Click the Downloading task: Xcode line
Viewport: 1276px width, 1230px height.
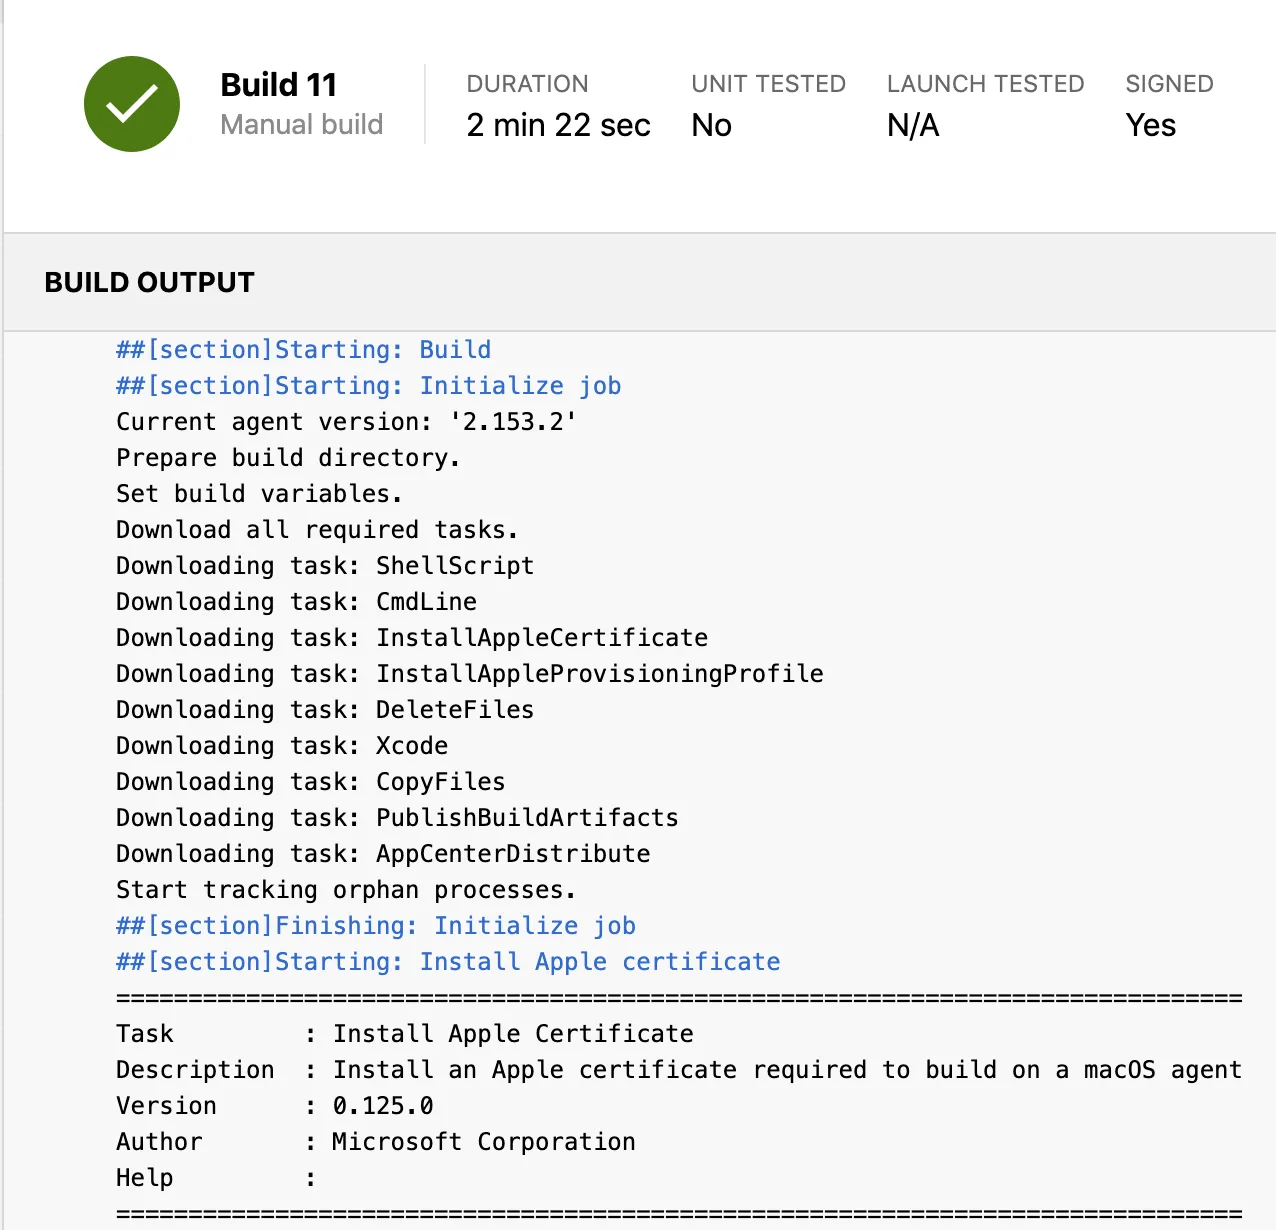pyautogui.click(x=282, y=746)
